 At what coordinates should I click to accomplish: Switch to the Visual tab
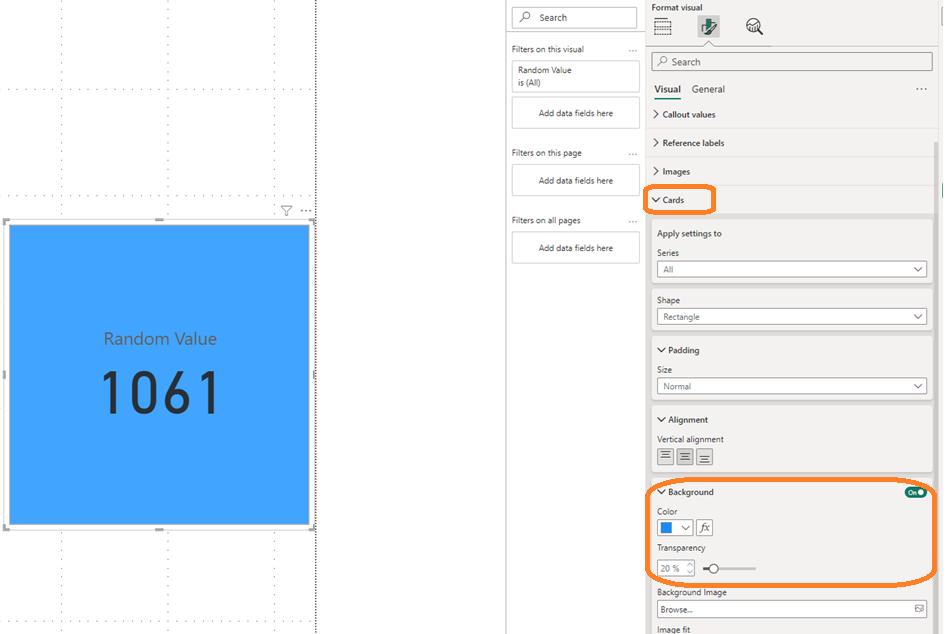[x=668, y=90]
